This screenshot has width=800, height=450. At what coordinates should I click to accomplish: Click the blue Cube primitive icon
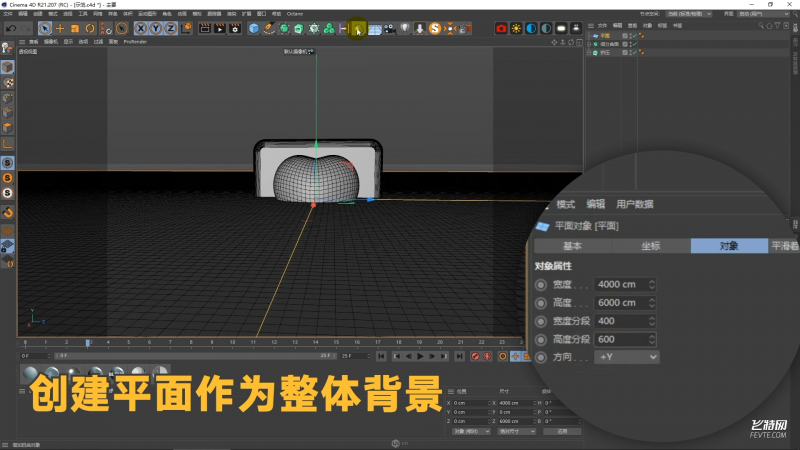tap(254, 29)
